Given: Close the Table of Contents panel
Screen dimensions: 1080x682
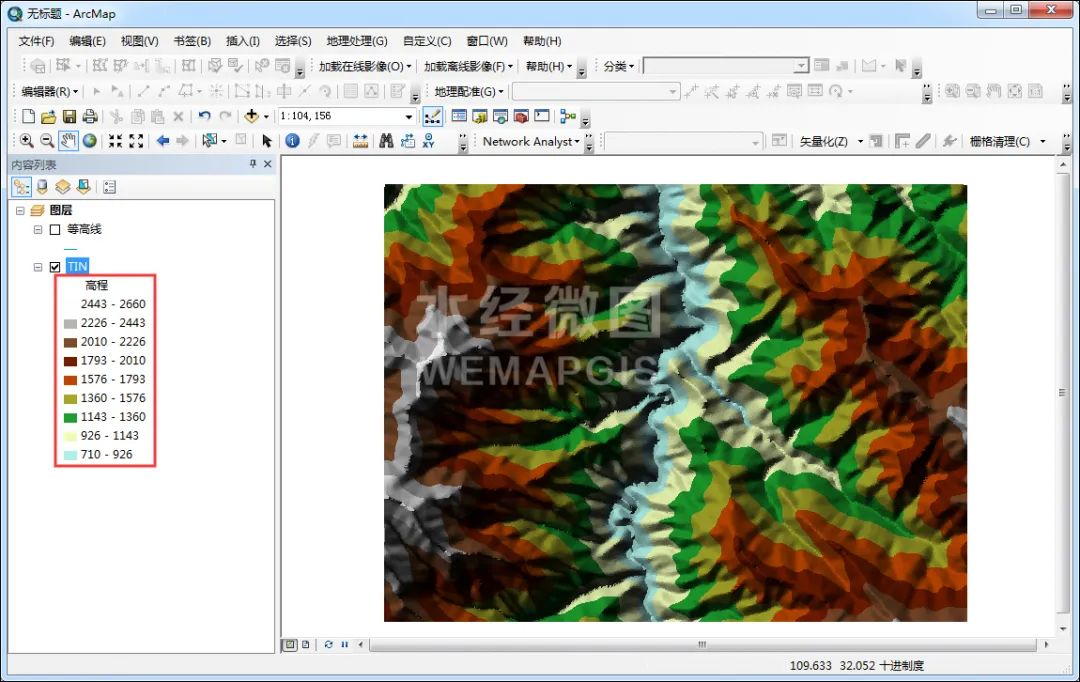Looking at the screenshot, I should click(268, 164).
